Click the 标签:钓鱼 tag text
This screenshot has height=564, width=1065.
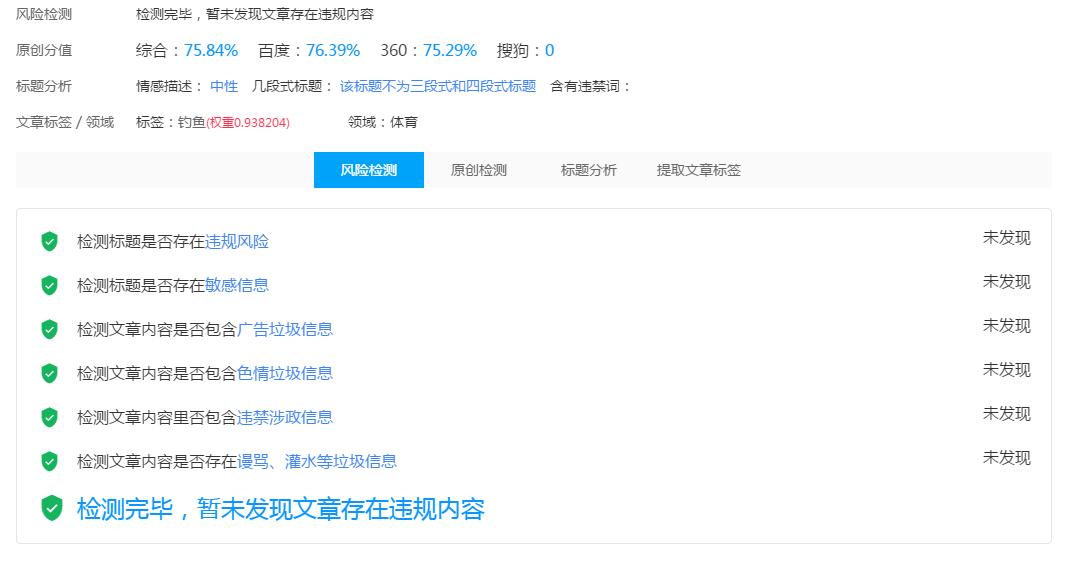point(170,122)
